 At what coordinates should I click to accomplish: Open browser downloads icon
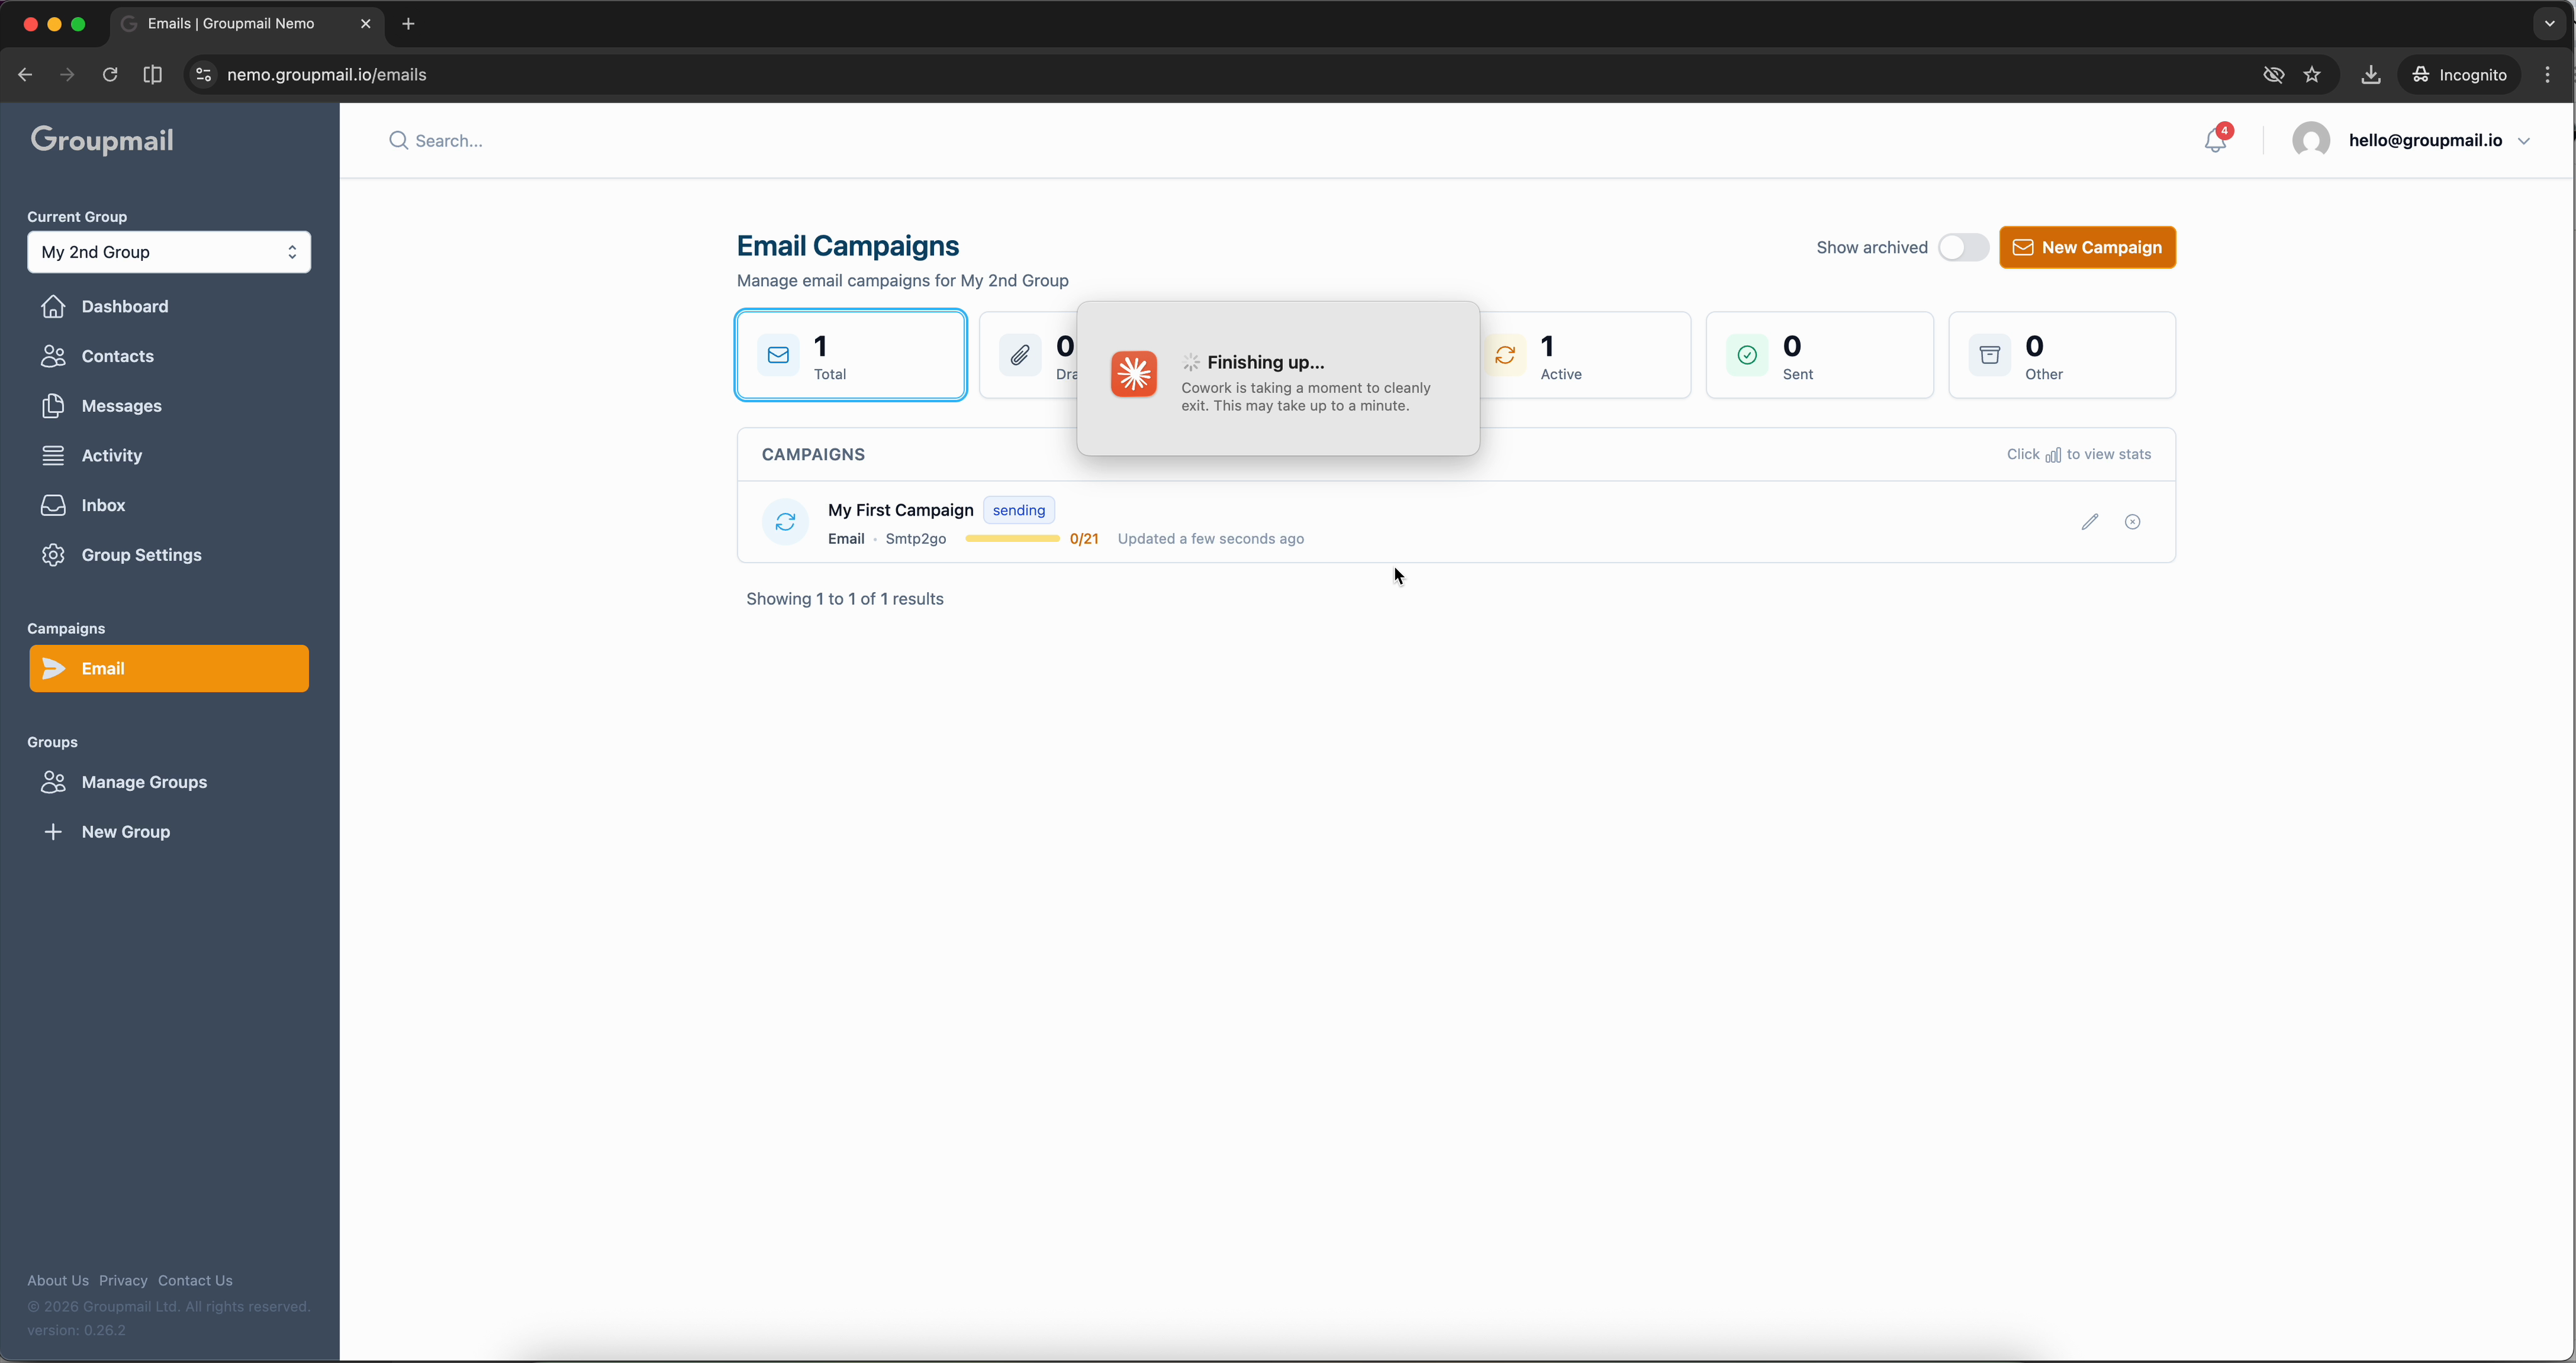pyautogui.click(x=2370, y=75)
